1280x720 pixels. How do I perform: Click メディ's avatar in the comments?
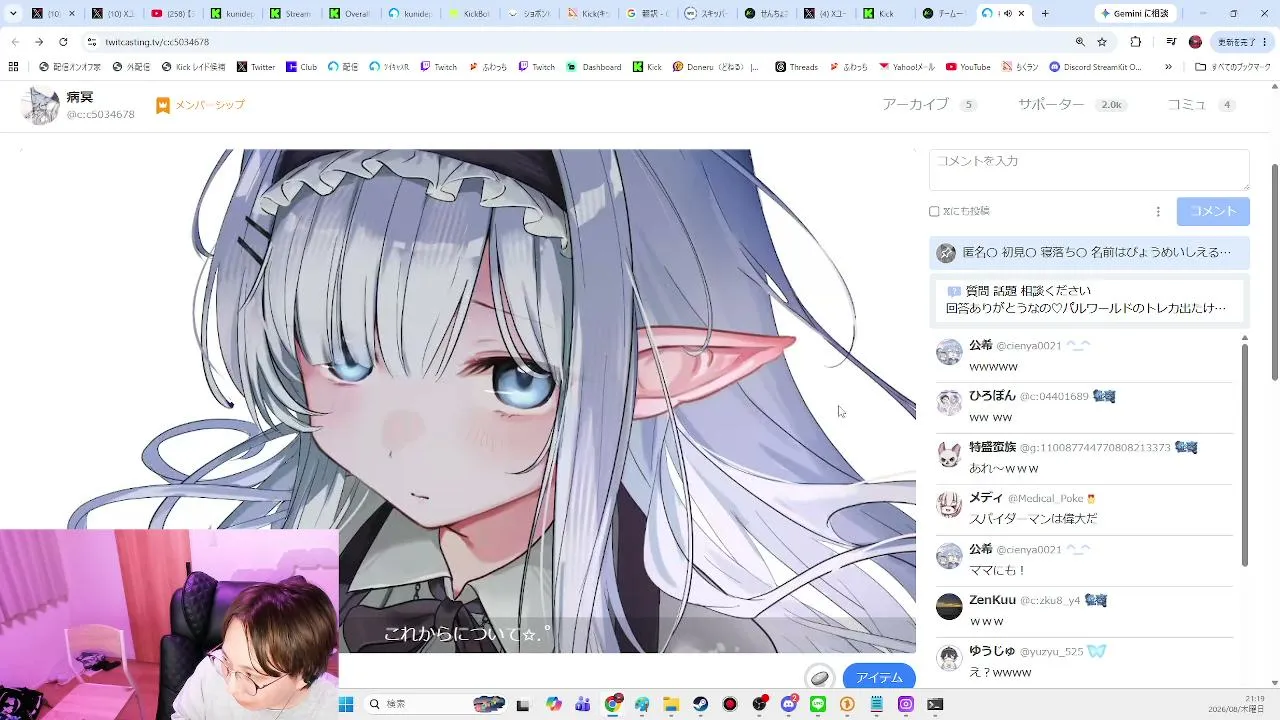949,505
